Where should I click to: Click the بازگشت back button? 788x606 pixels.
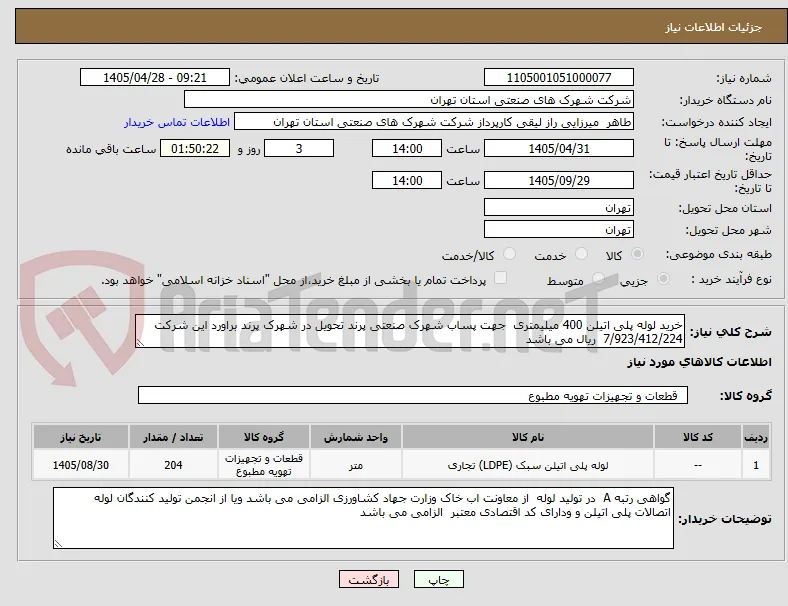pyautogui.click(x=369, y=579)
